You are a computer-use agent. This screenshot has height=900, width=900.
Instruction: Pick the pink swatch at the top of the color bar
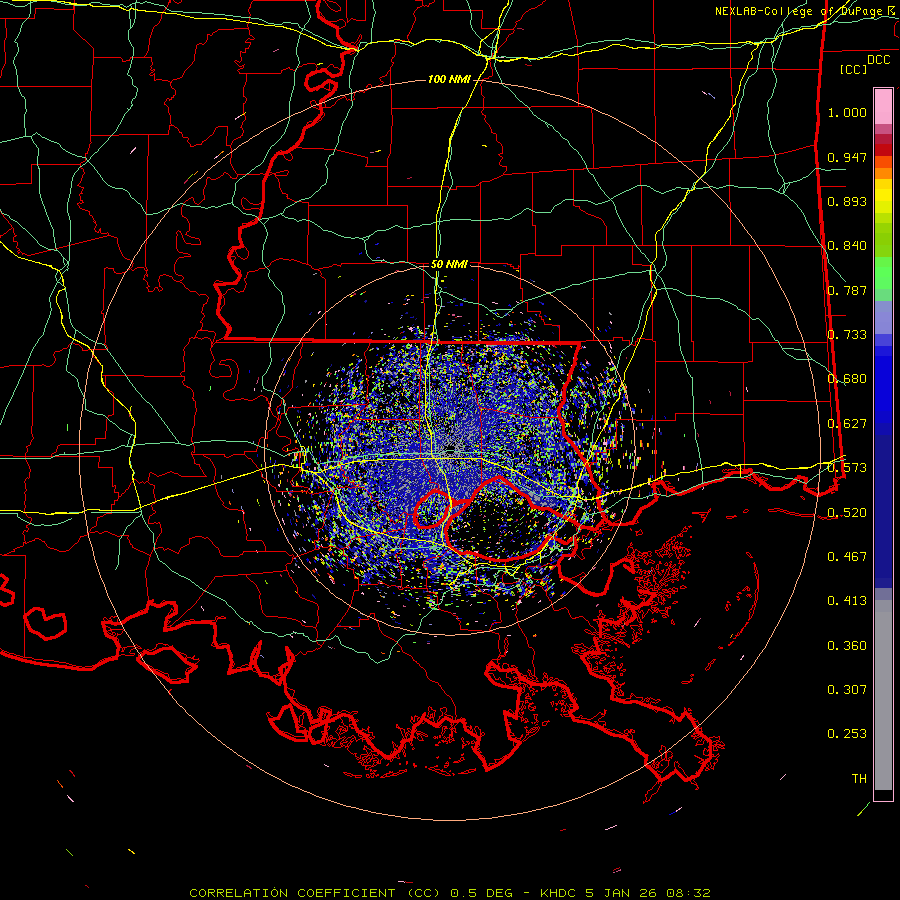coord(883,106)
